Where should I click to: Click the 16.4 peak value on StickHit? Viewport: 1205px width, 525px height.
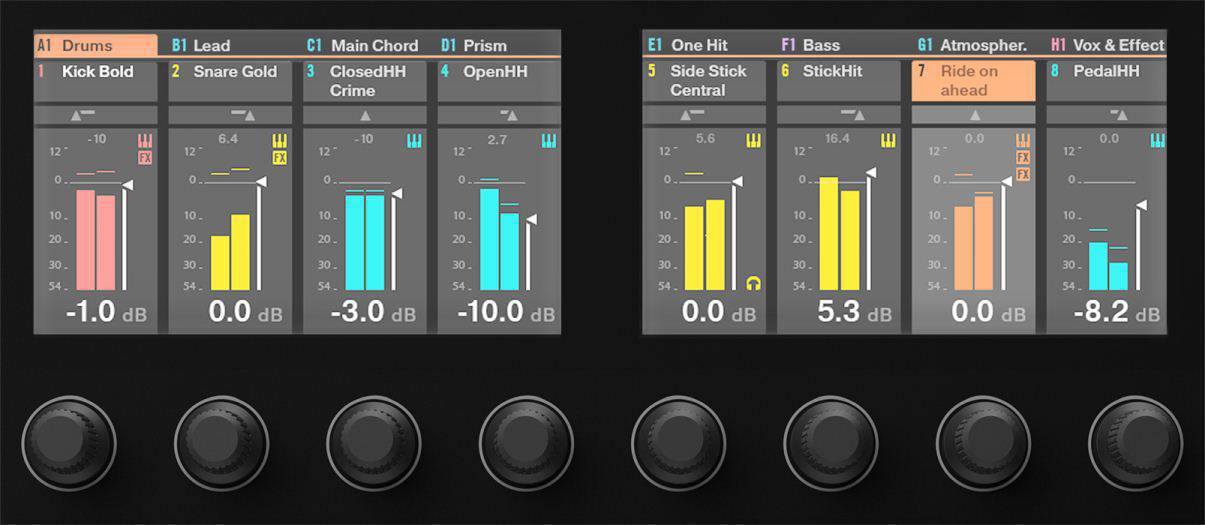(837, 138)
